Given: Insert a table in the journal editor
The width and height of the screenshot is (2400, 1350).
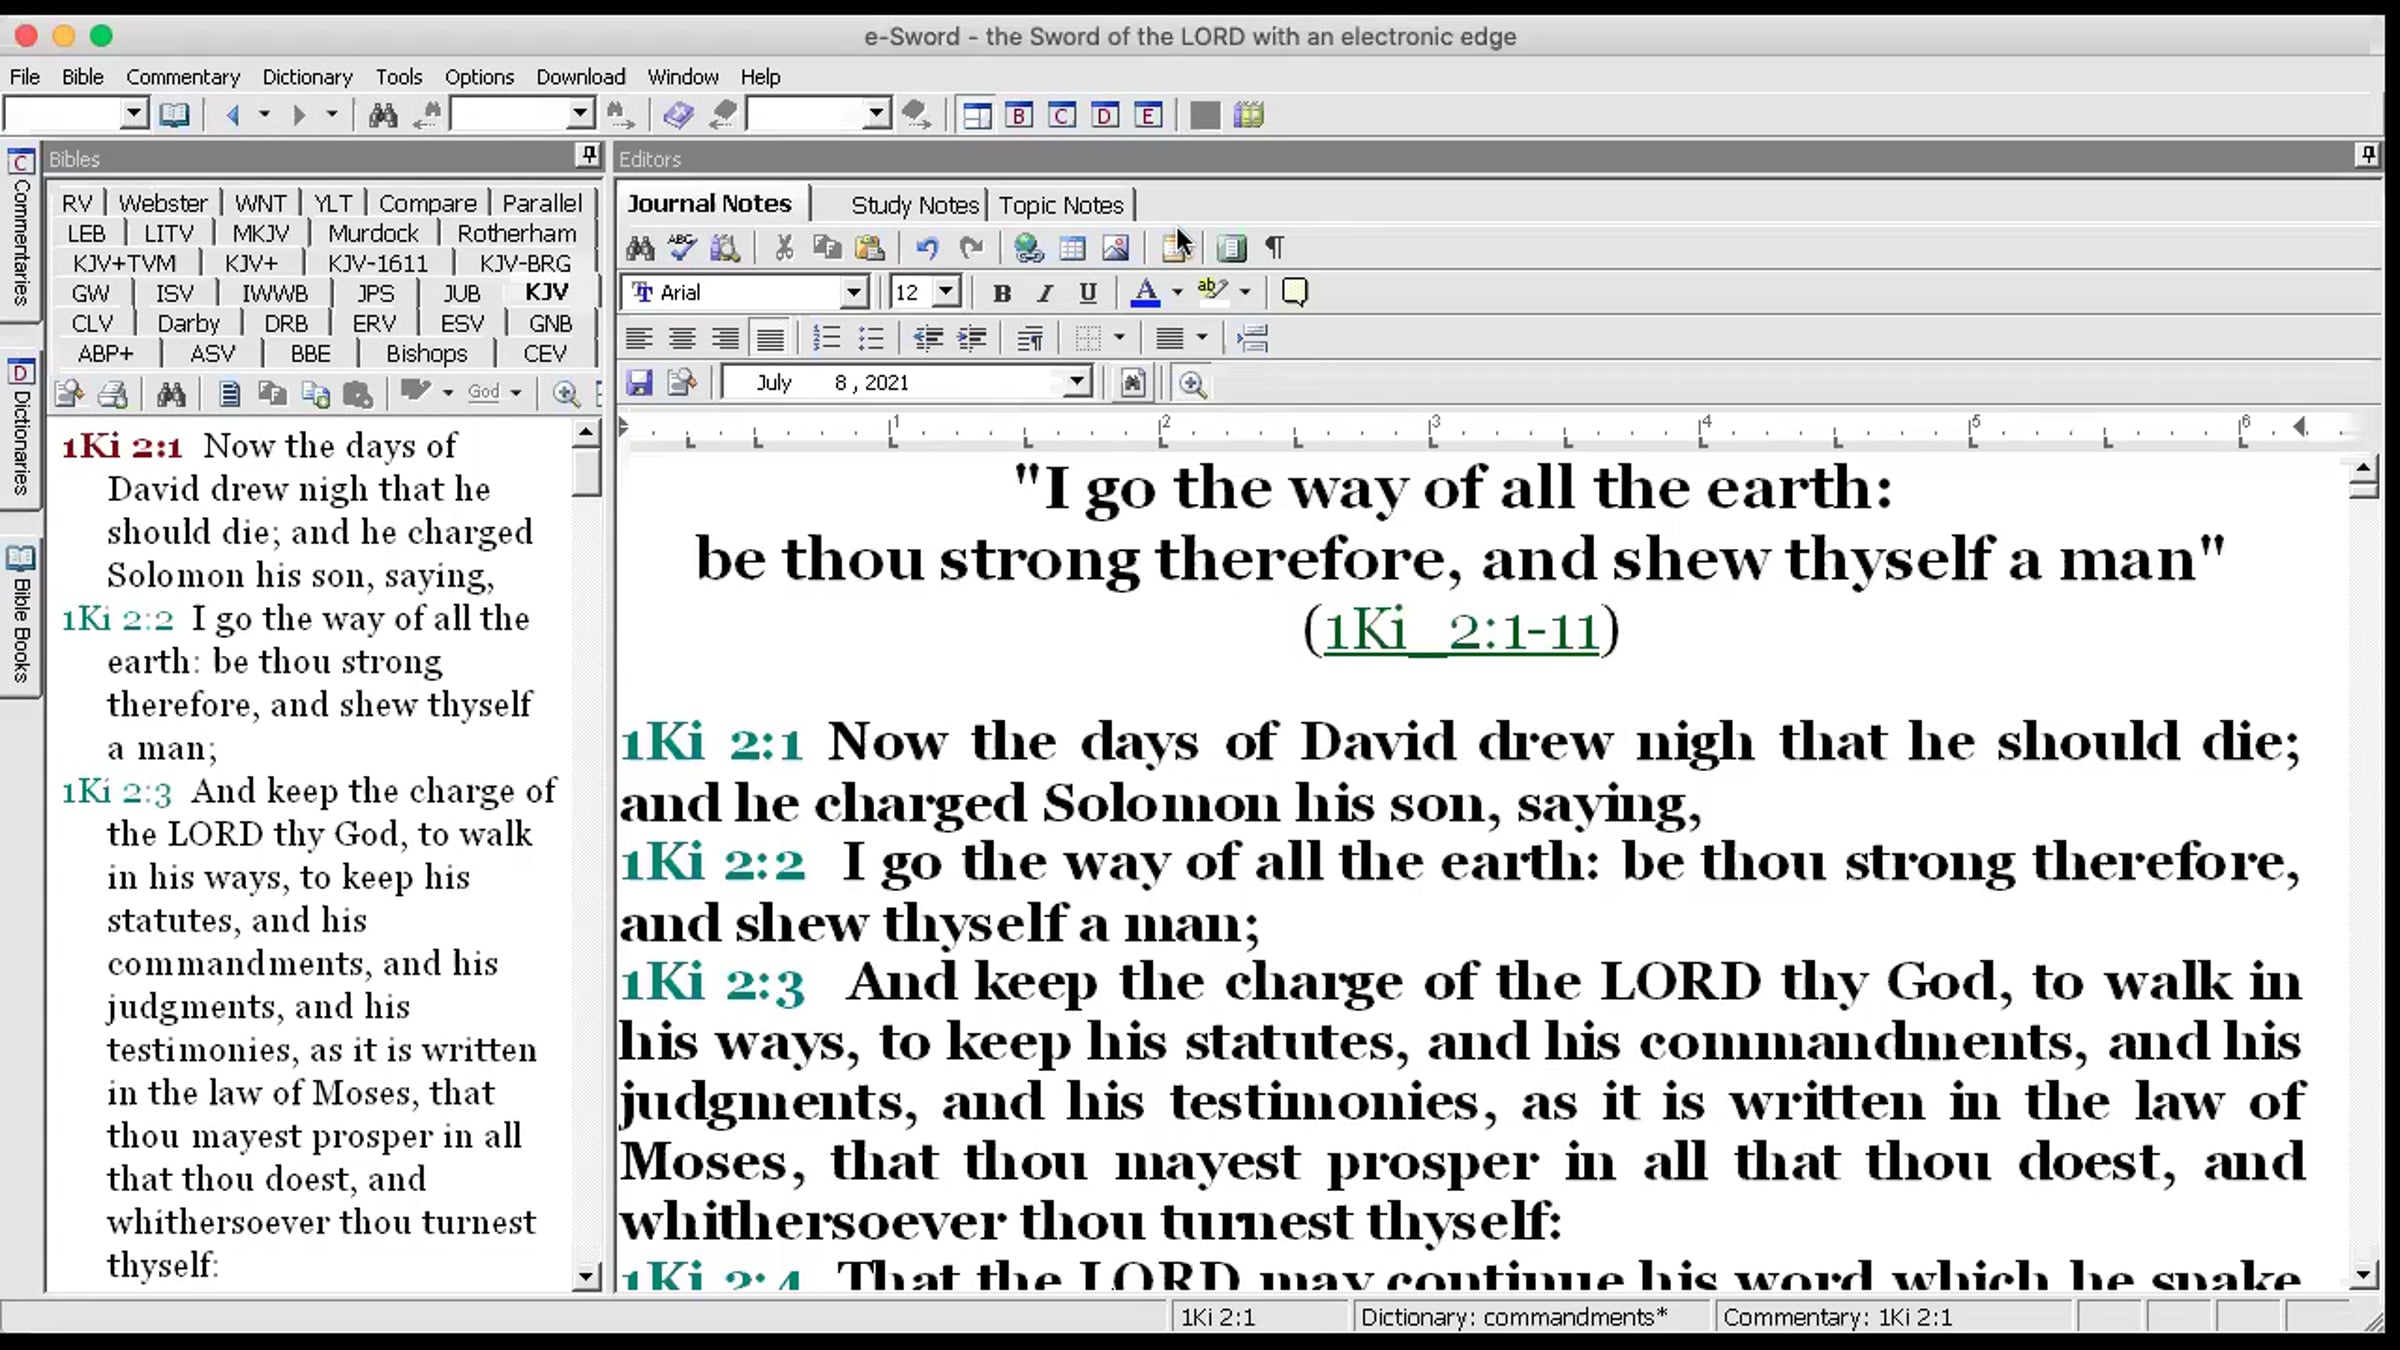Looking at the screenshot, I should (1072, 247).
